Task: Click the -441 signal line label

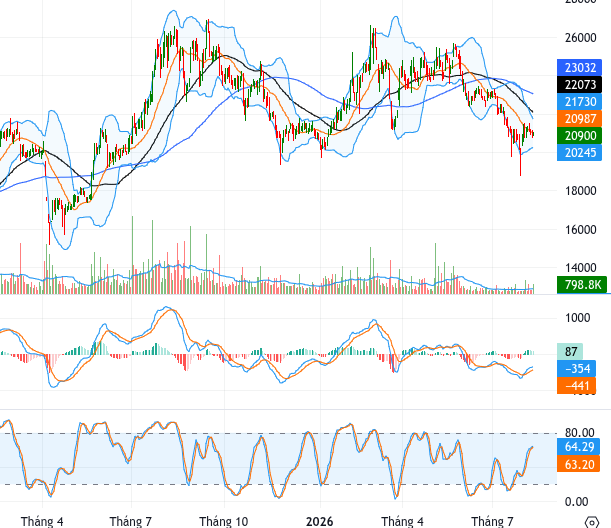Action: [576, 386]
